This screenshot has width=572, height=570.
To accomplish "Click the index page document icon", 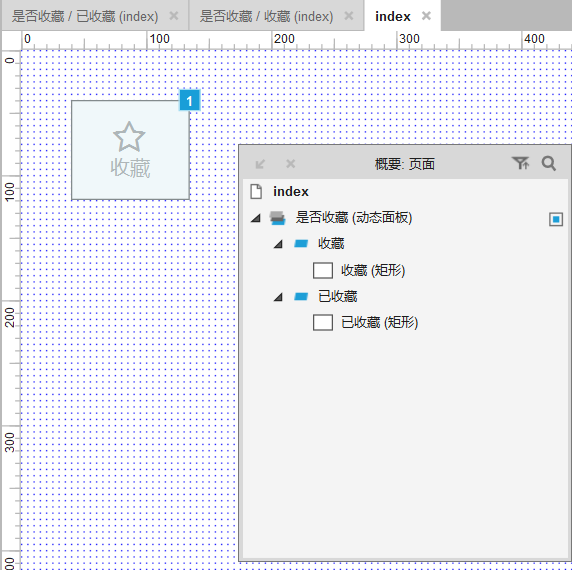I will (256, 191).
